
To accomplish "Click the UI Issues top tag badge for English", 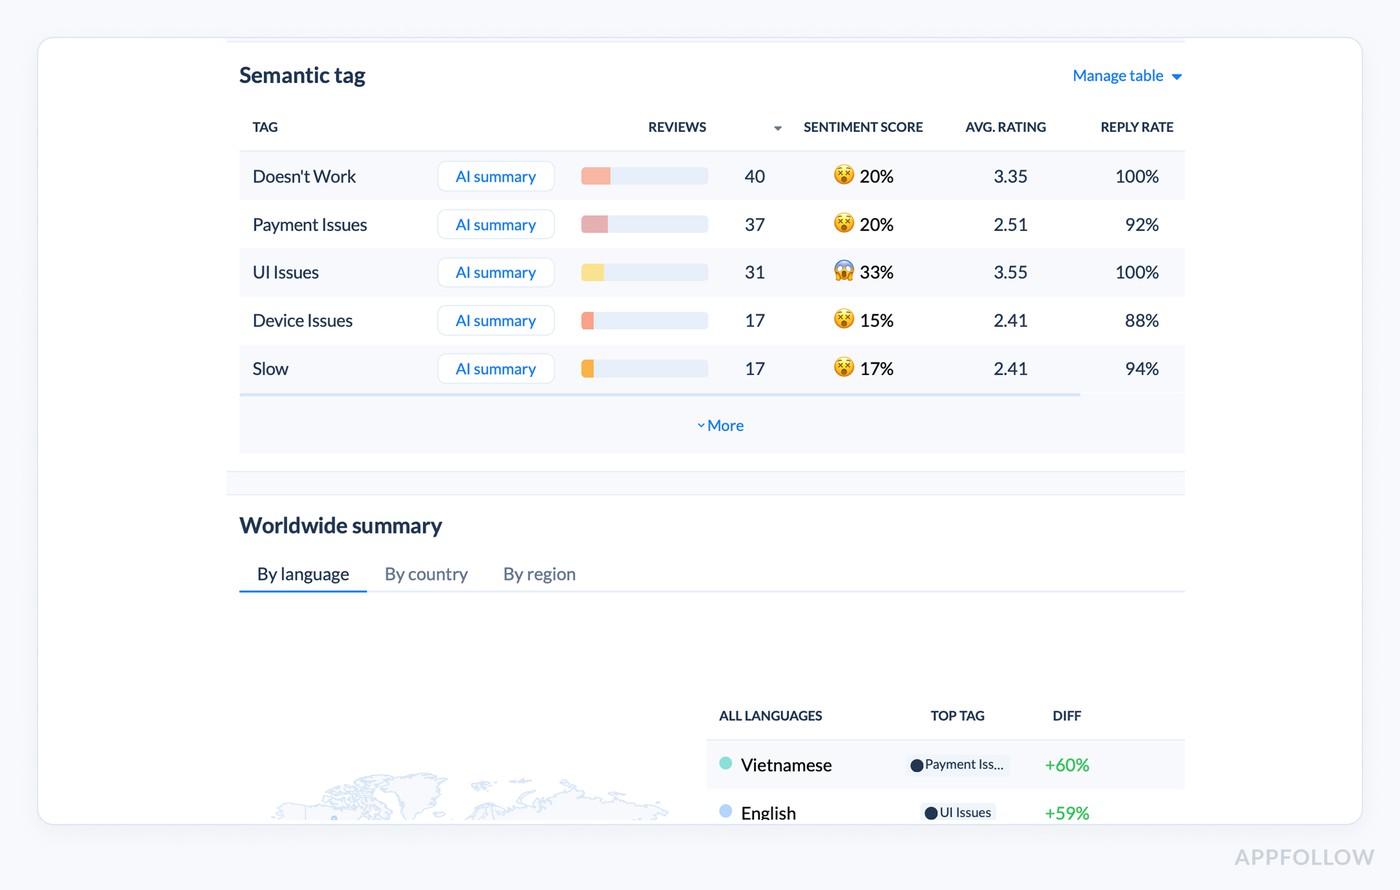I will pos(957,812).
